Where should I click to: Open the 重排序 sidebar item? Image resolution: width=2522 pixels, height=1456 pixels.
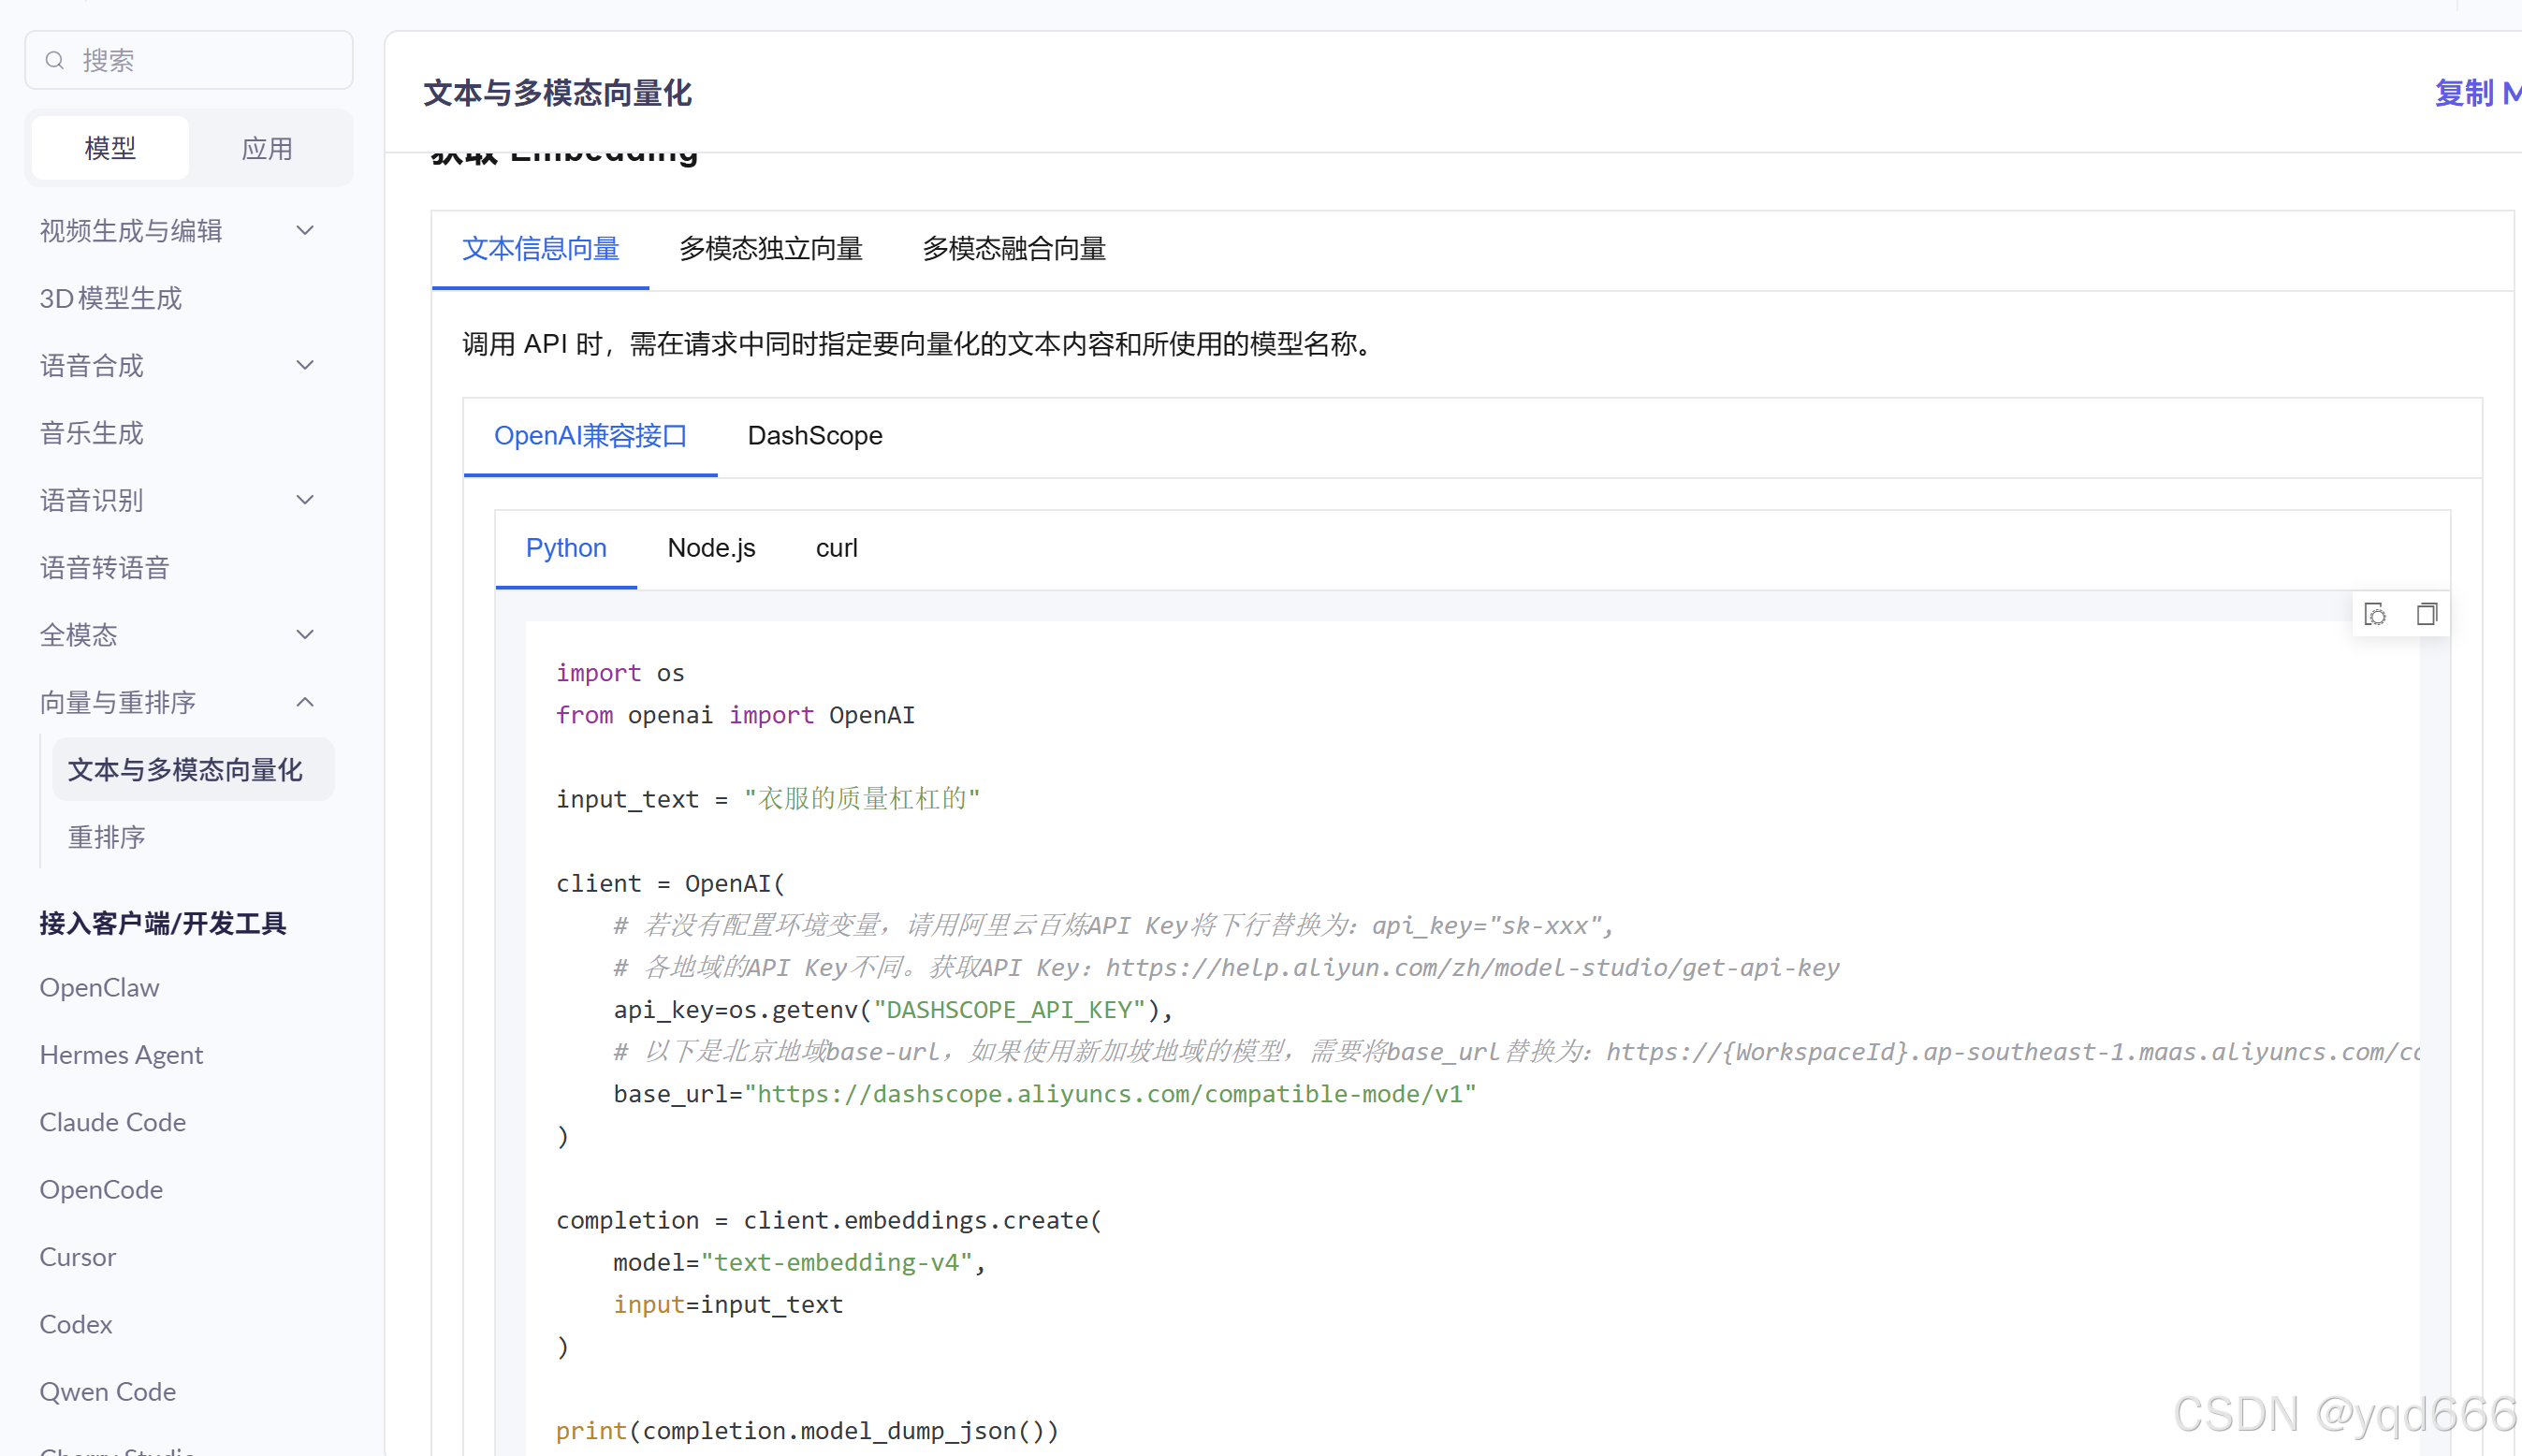(x=106, y=837)
